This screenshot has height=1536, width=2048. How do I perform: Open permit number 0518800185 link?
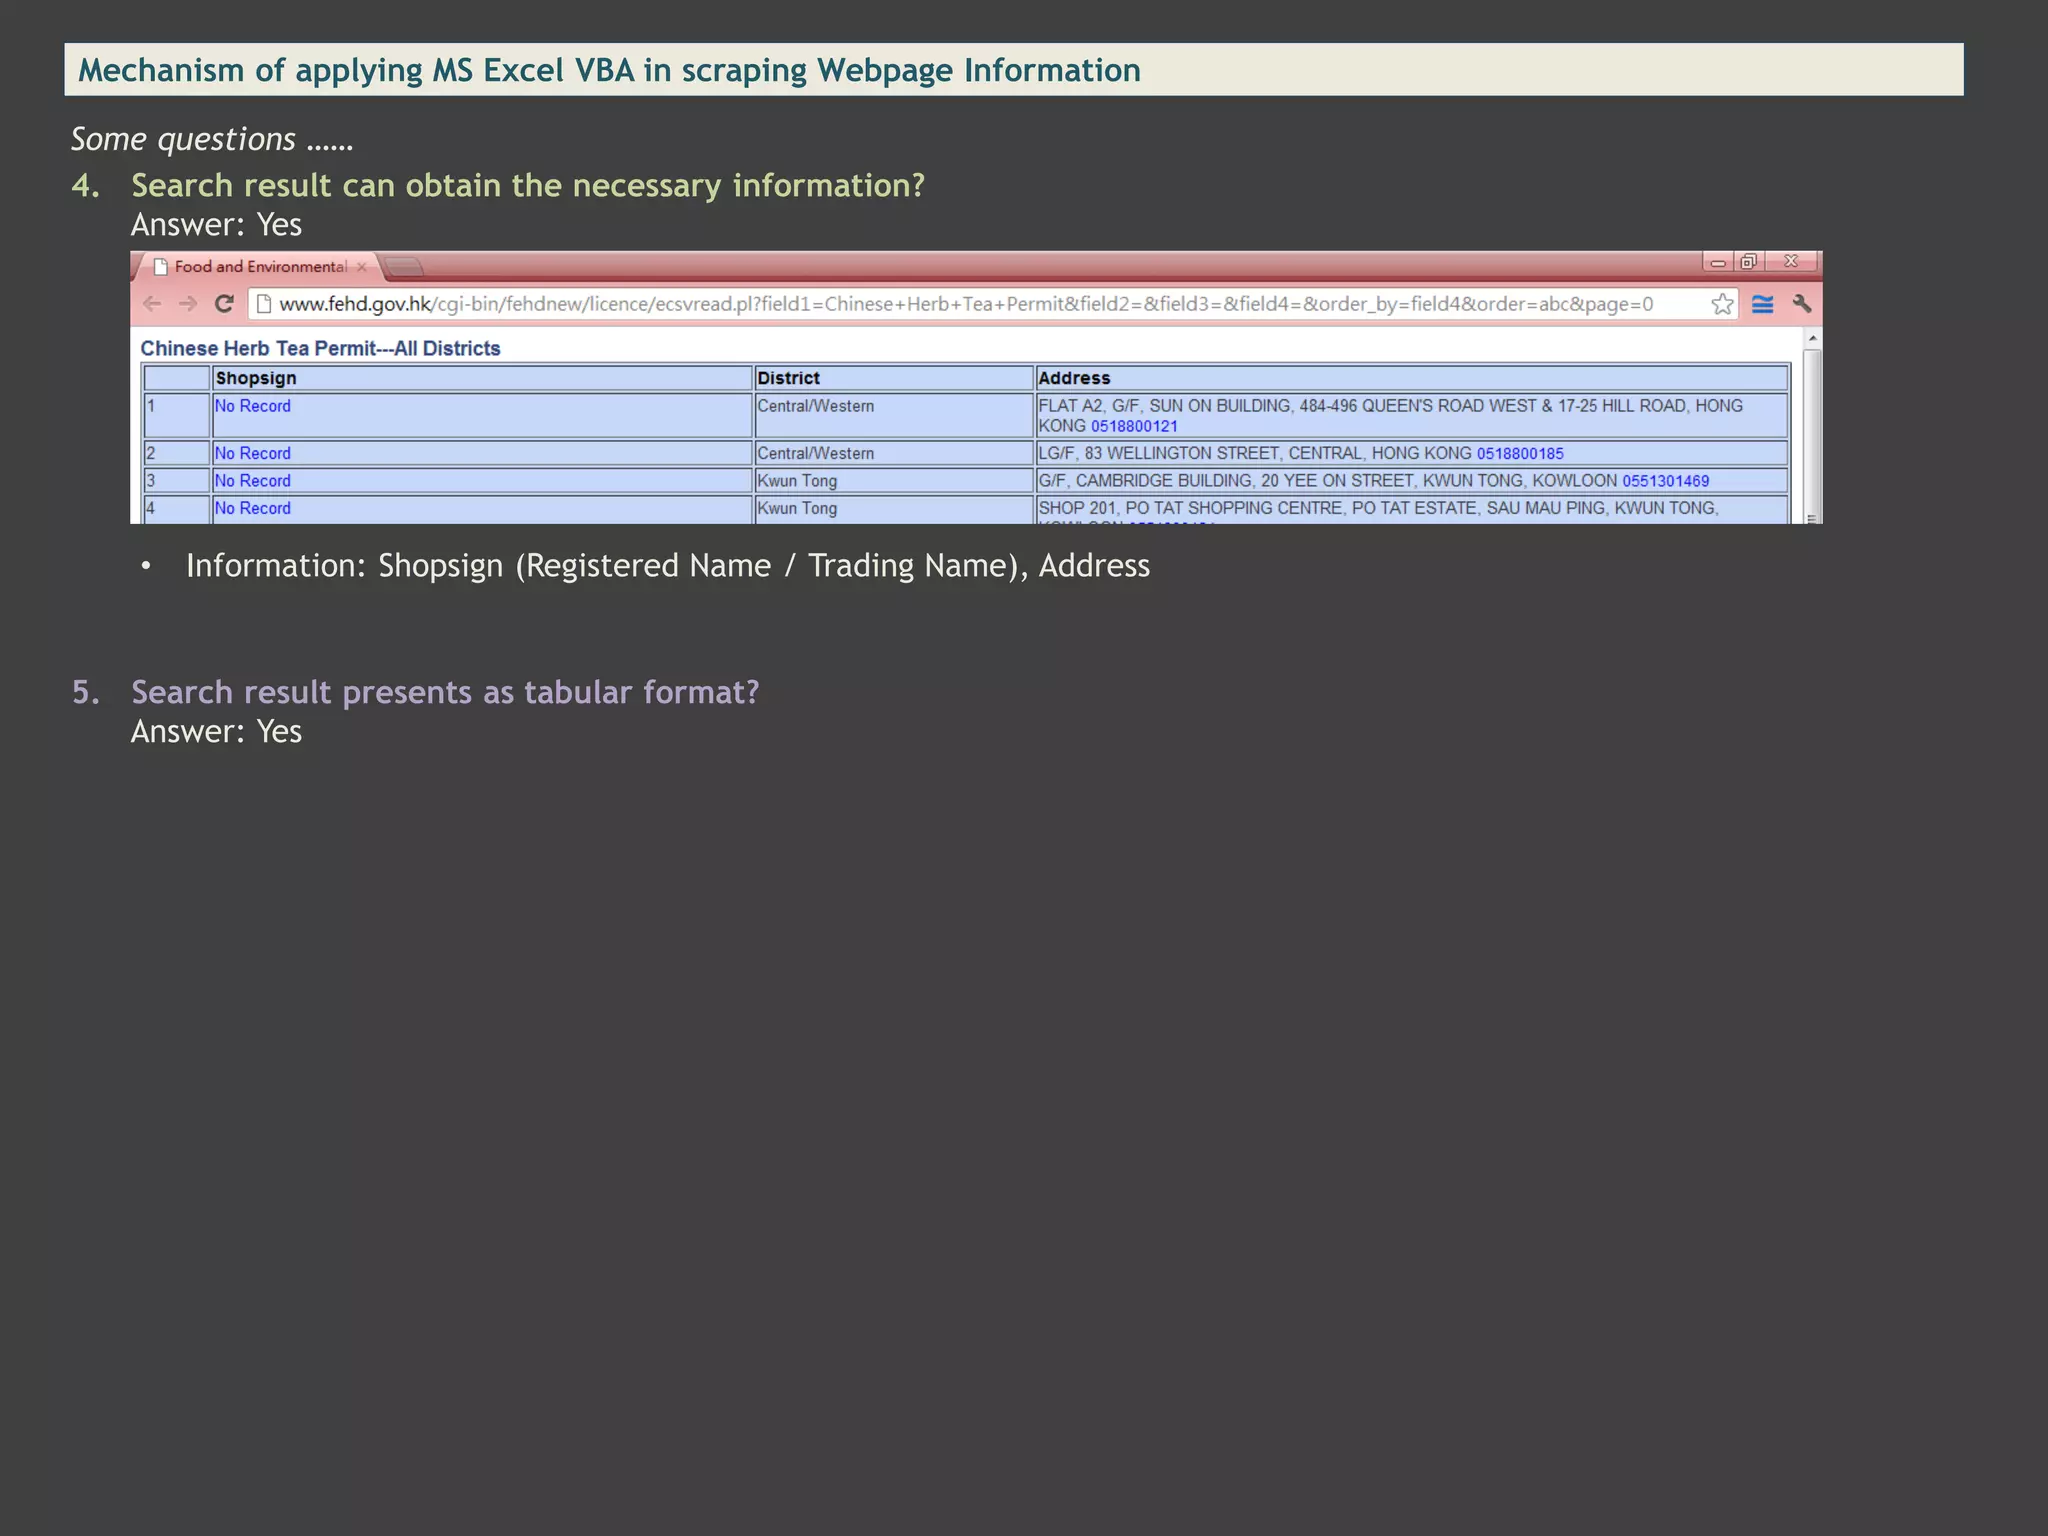tap(1520, 453)
